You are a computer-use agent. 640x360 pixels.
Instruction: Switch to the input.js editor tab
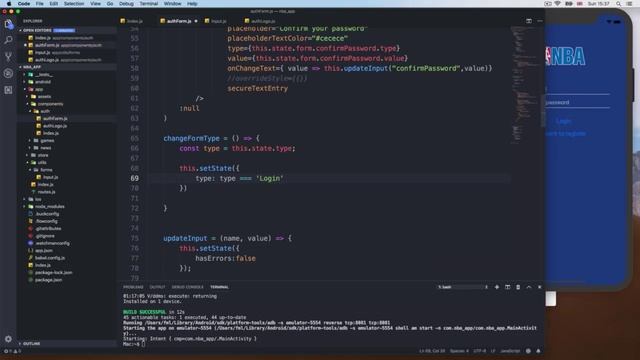[218, 21]
